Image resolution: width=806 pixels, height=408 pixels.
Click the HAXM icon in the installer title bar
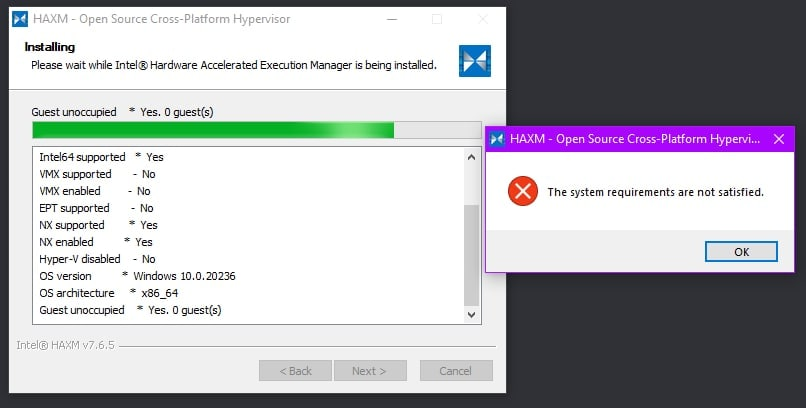[20, 19]
